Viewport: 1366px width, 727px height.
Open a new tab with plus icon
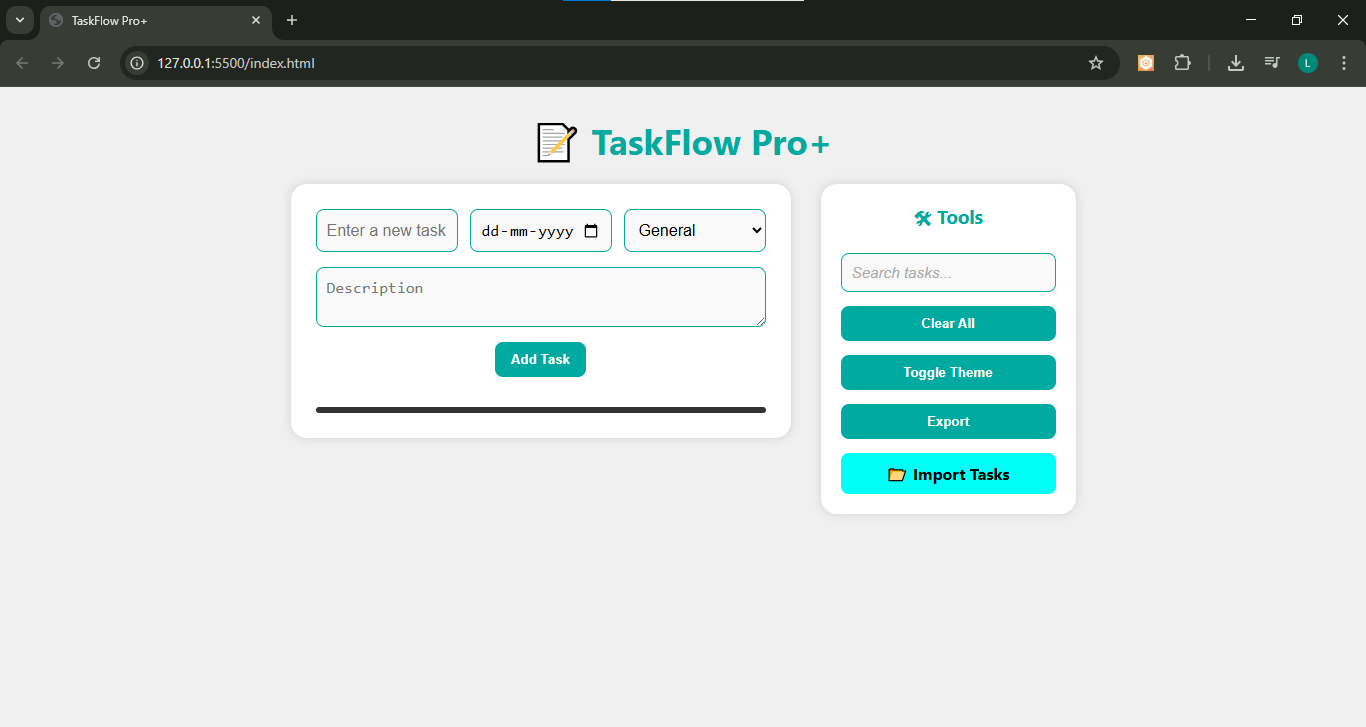(292, 20)
